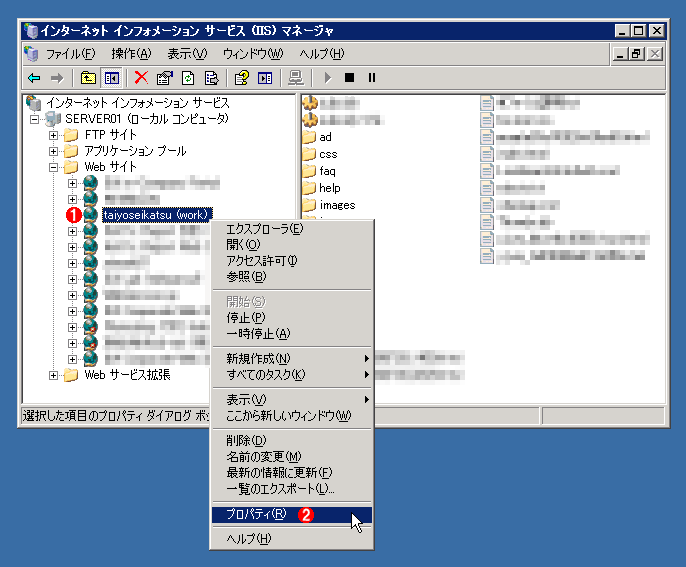Click the Back arrow toolbar icon
Viewport: 686px width, 567px height.
coord(34,78)
